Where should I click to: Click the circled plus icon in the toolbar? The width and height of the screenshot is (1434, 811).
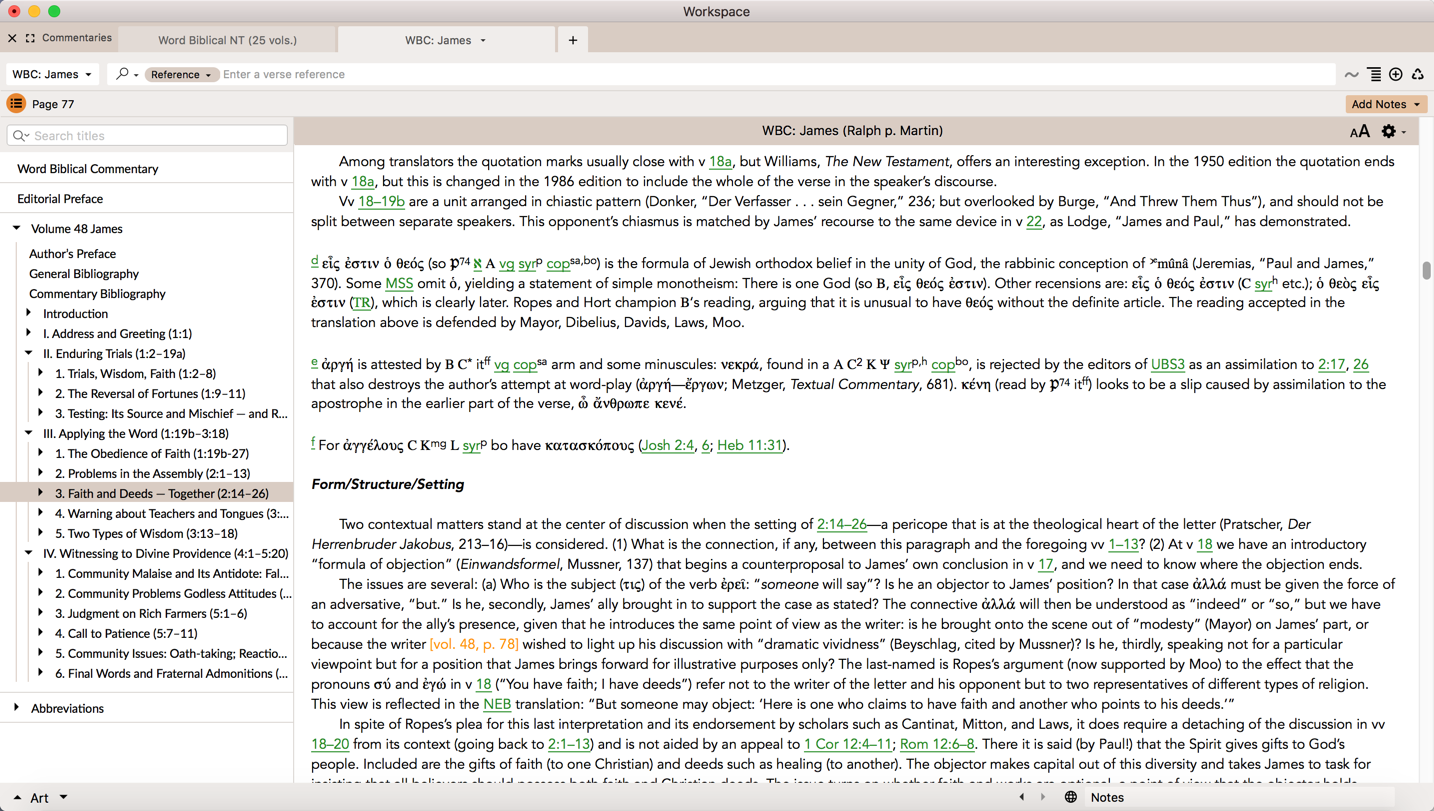[1396, 74]
